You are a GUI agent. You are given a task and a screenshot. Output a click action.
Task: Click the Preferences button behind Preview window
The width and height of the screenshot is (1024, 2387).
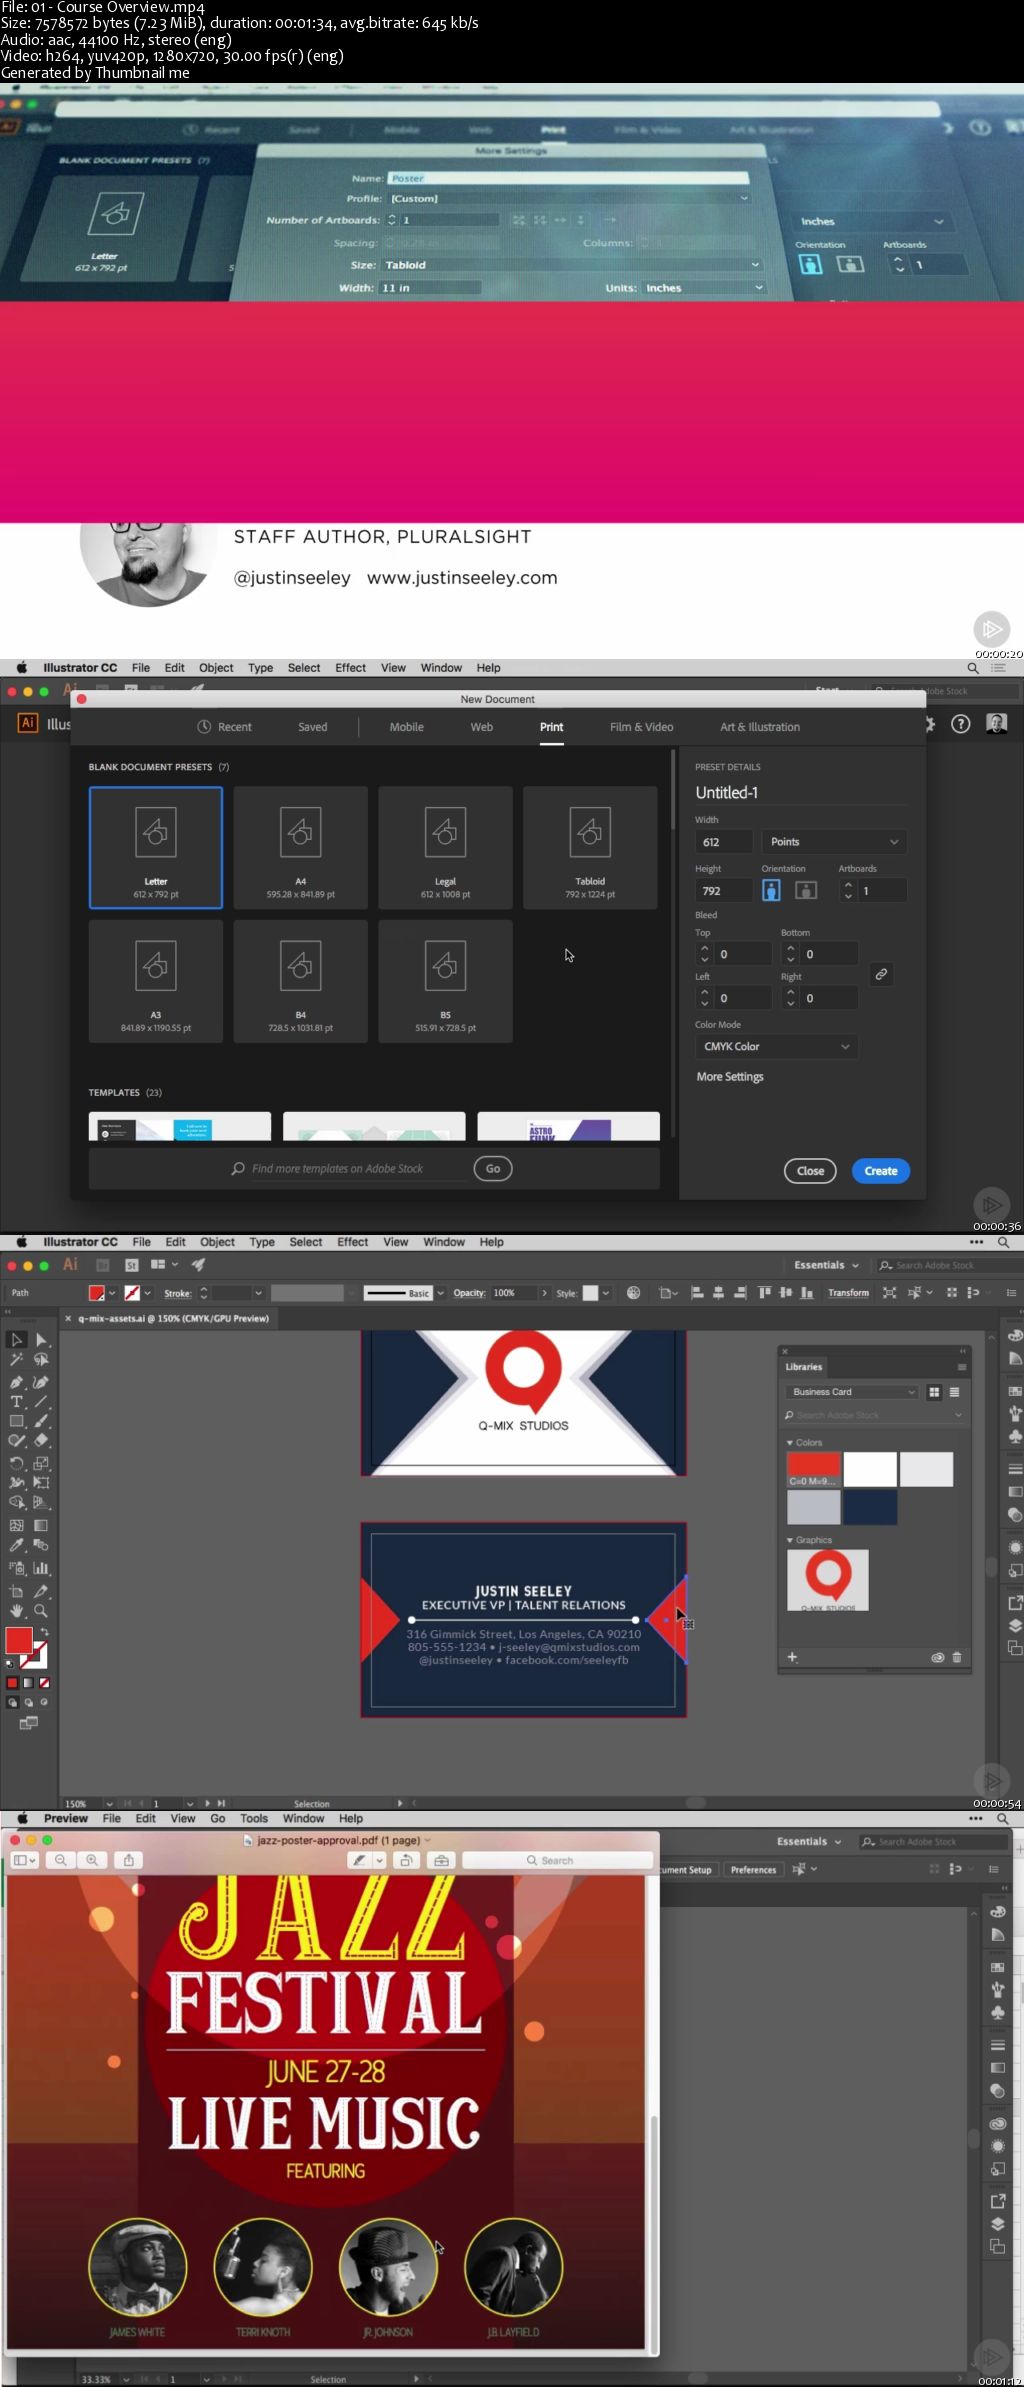point(753,1869)
